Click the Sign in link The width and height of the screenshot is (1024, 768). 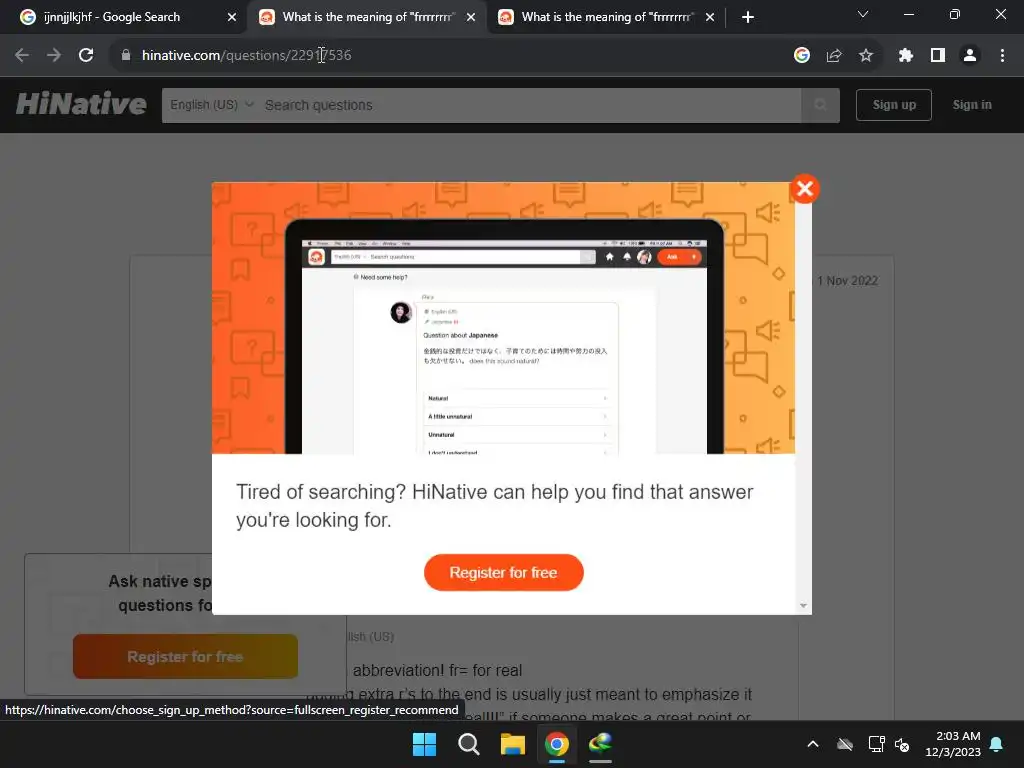coord(972,104)
